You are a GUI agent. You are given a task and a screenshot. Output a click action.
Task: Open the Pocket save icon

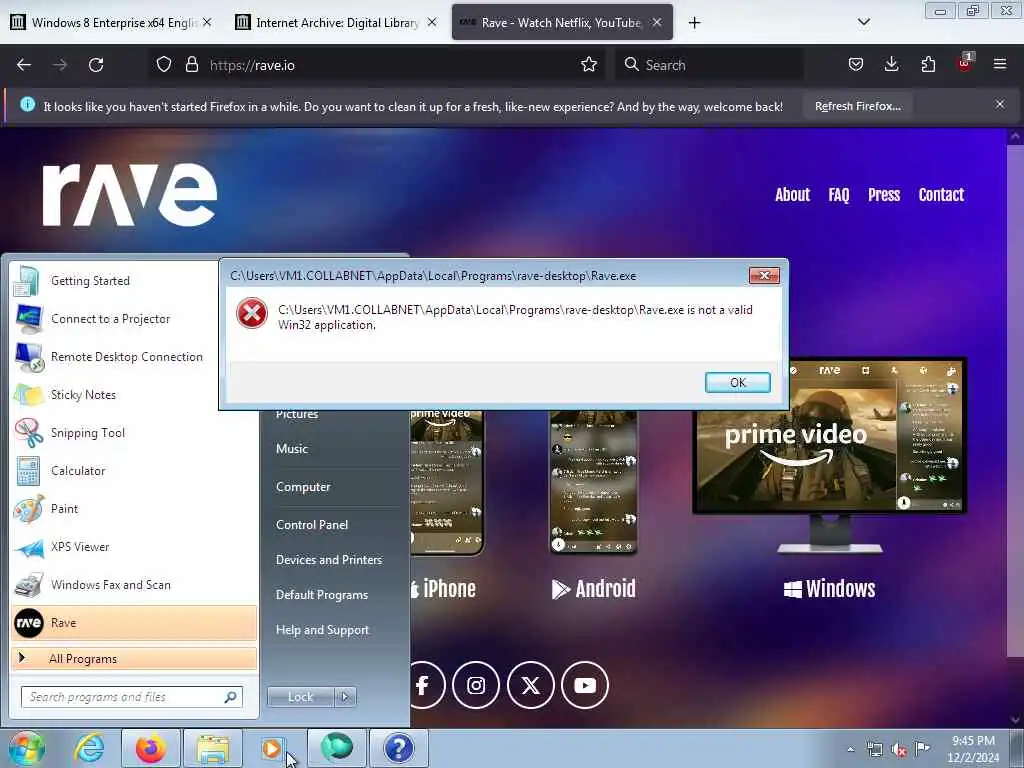(x=856, y=65)
